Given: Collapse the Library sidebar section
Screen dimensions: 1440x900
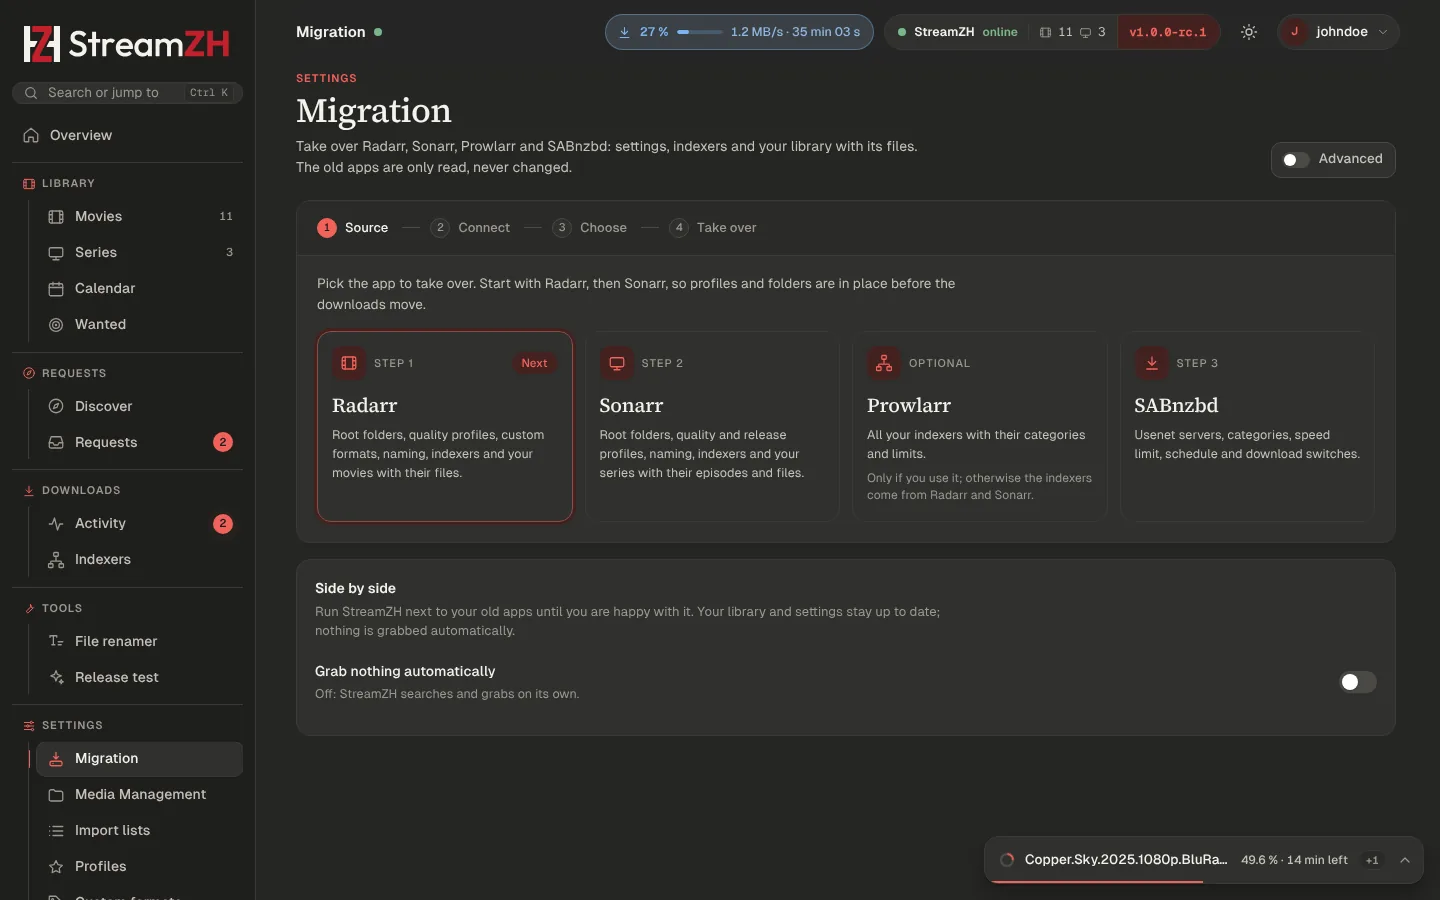Looking at the screenshot, I should (x=127, y=183).
